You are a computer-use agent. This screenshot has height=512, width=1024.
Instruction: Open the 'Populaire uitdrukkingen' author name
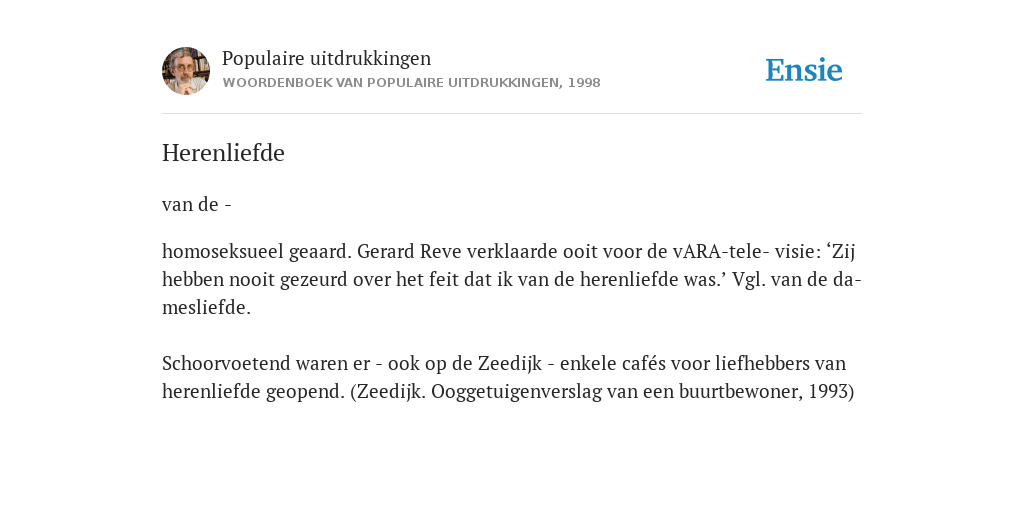pos(327,58)
